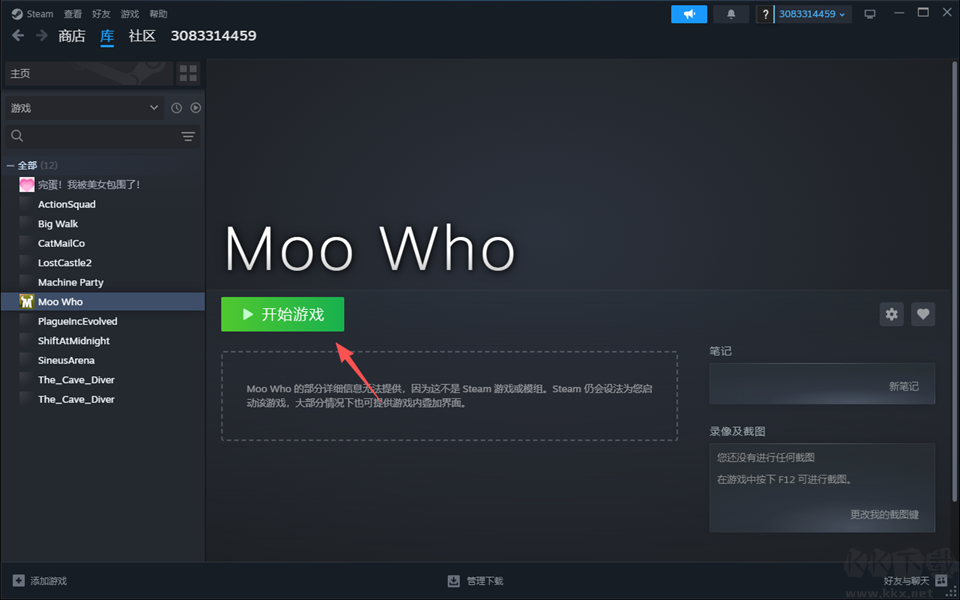Click 新笔记 to create a note
The height and width of the screenshot is (600, 960).
[904, 386]
